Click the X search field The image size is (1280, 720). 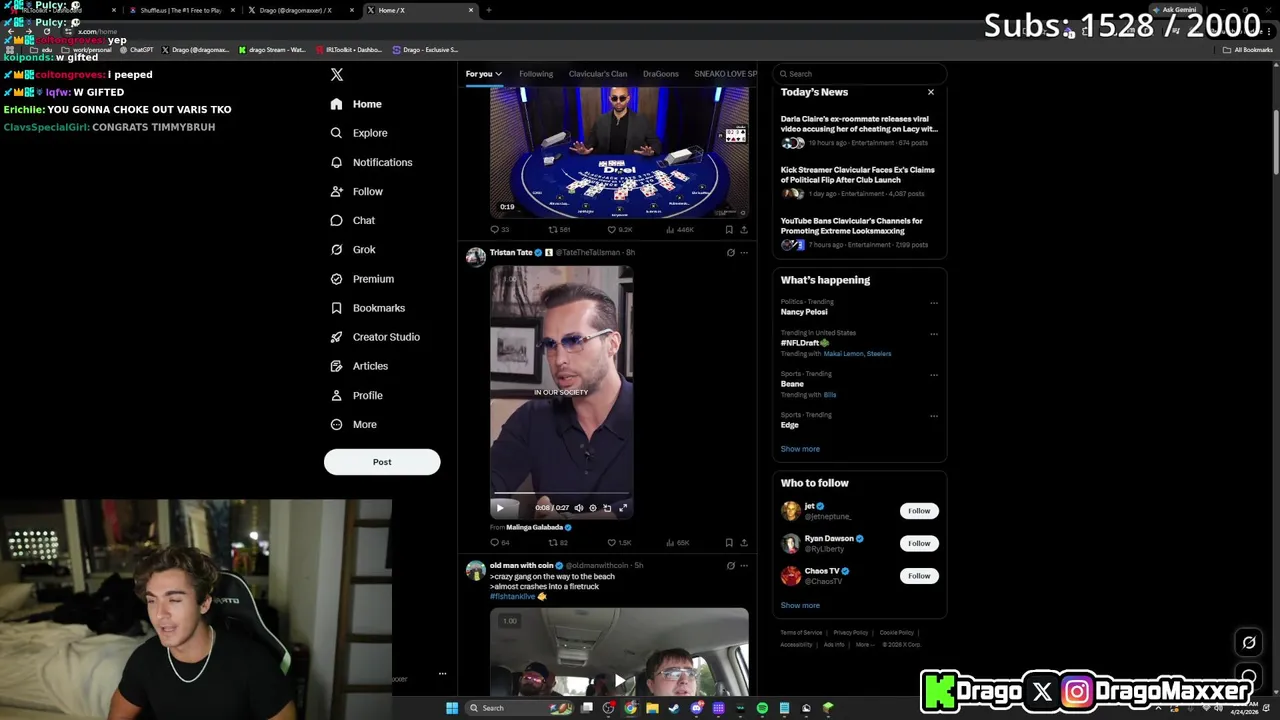point(860,74)
